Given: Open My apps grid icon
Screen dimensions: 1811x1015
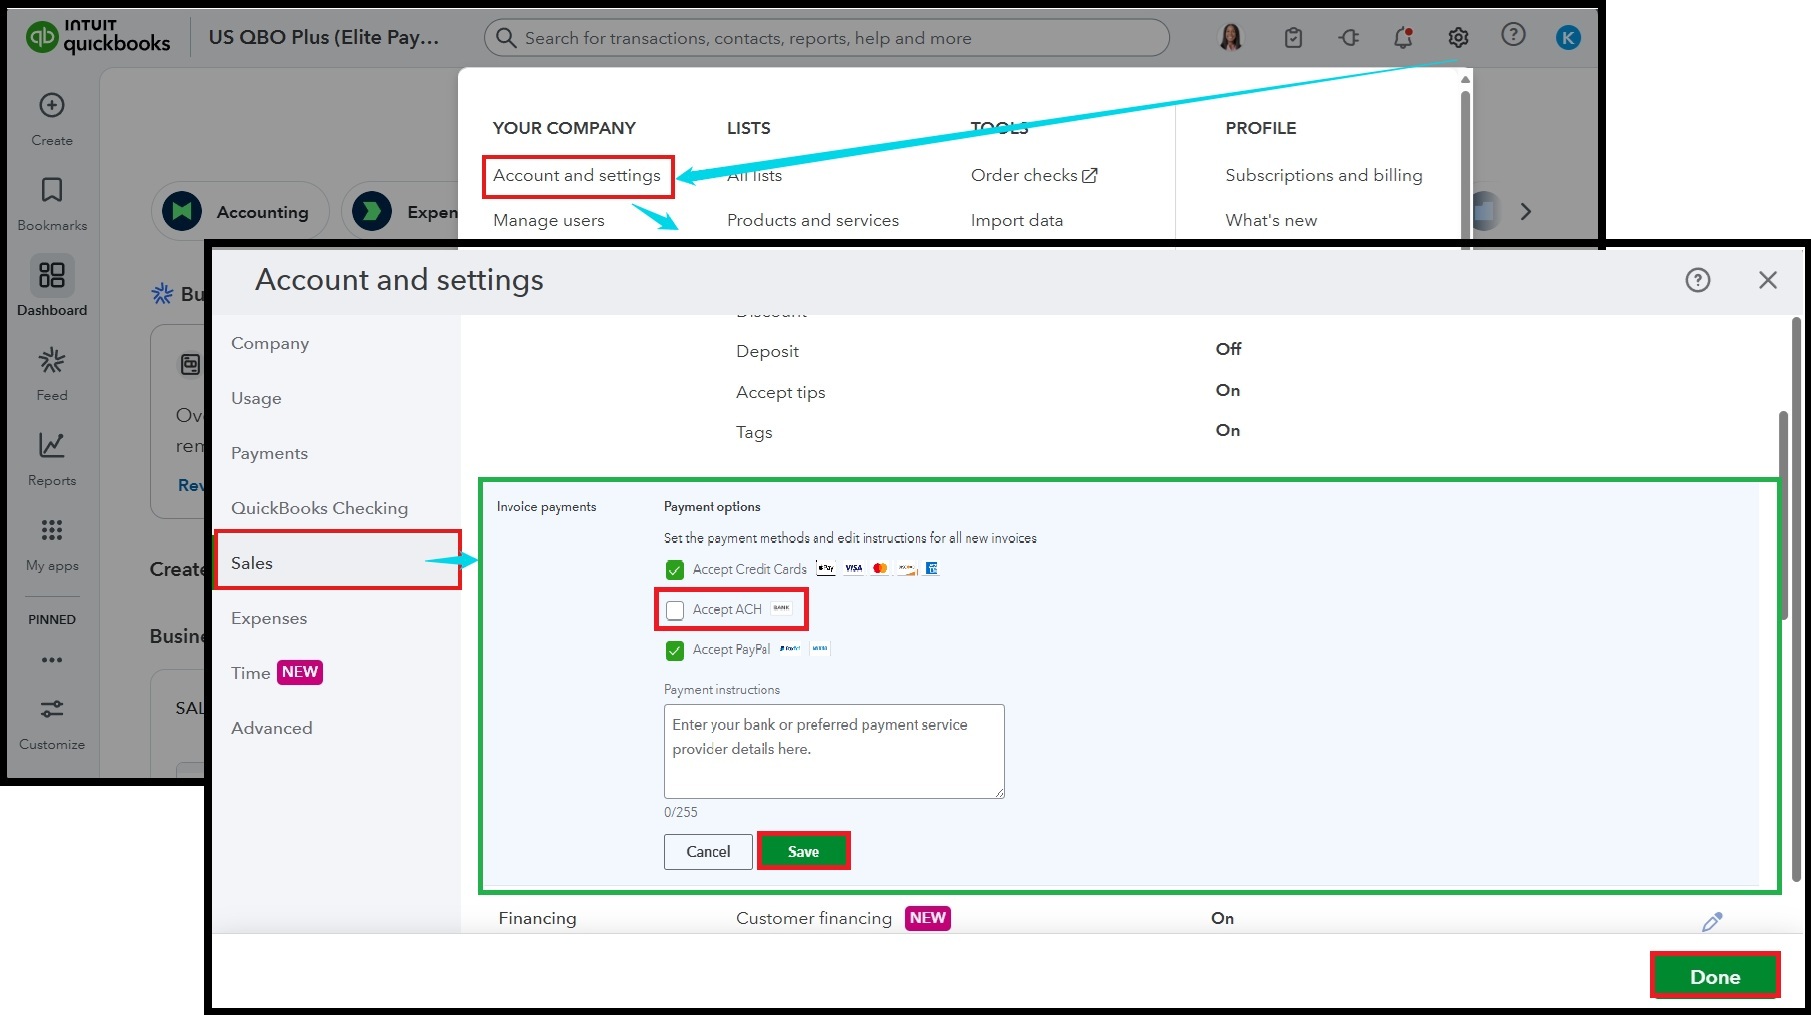Looking at the screenshot, I should coord(52,530).
